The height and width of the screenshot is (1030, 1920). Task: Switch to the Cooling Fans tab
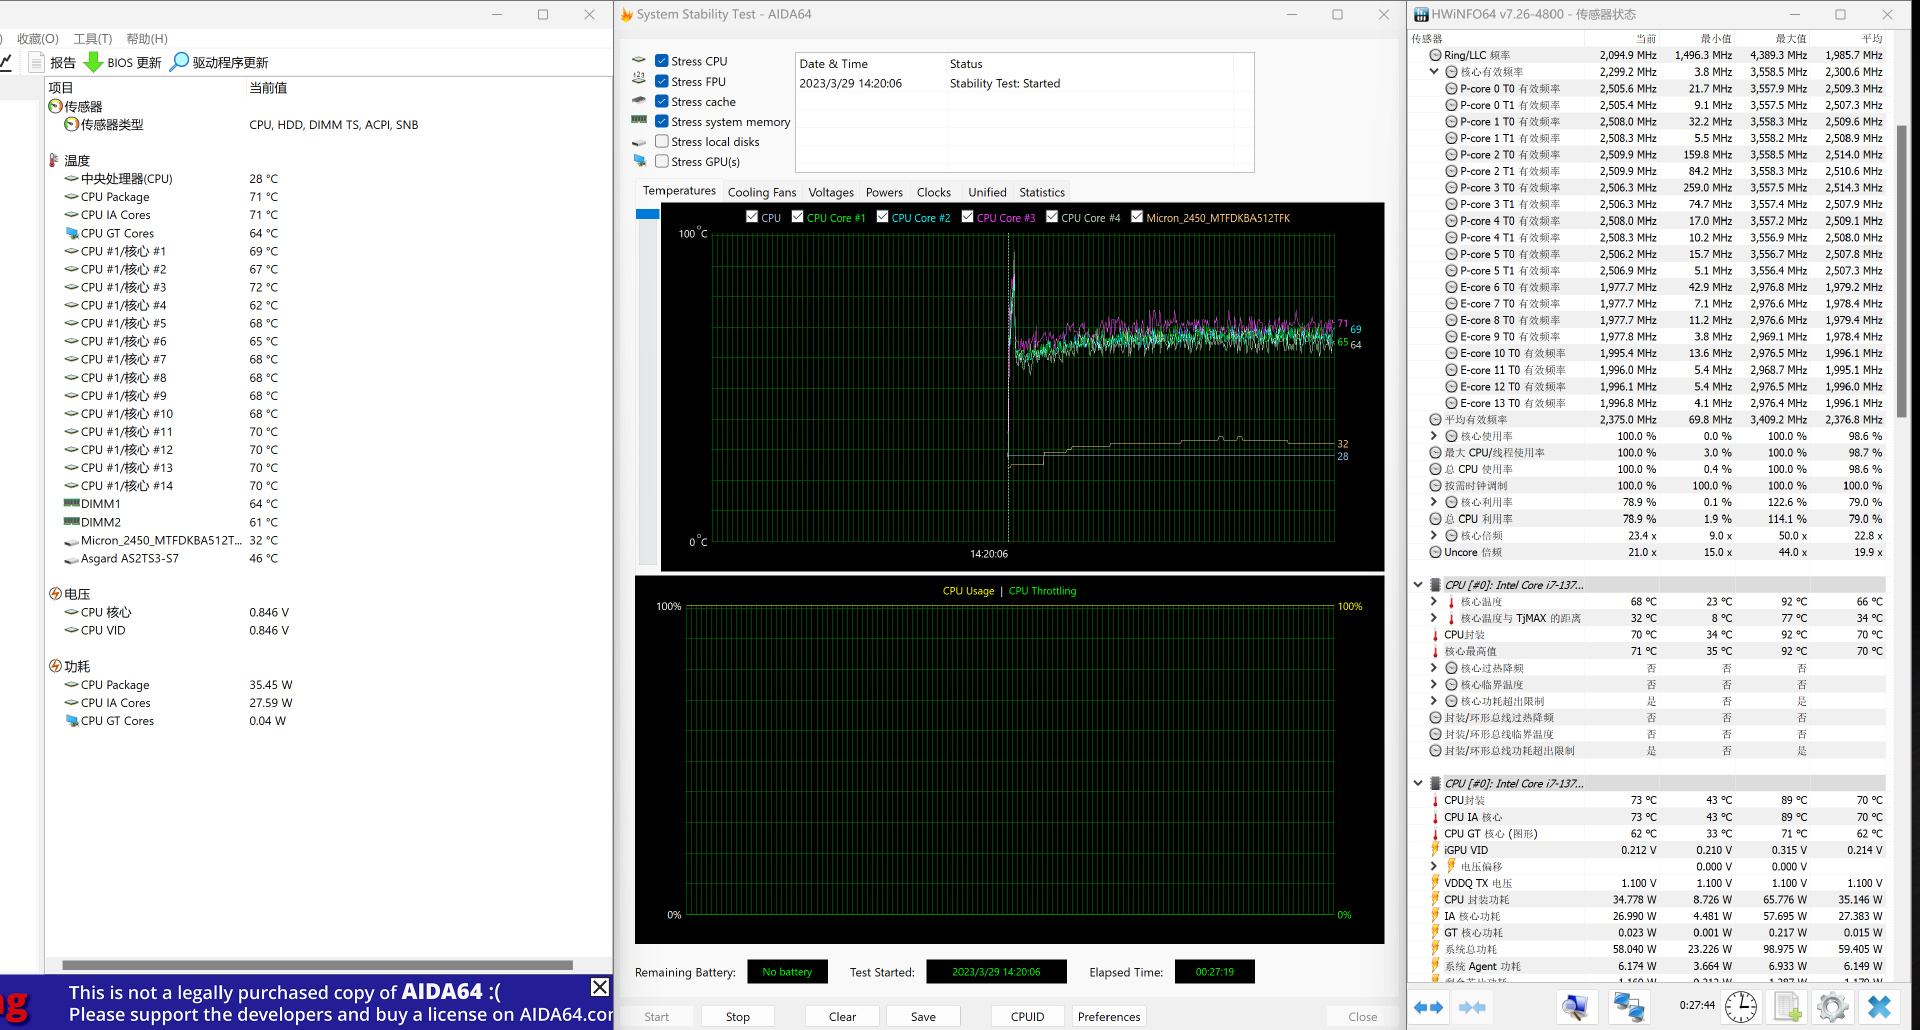(761, 192)
